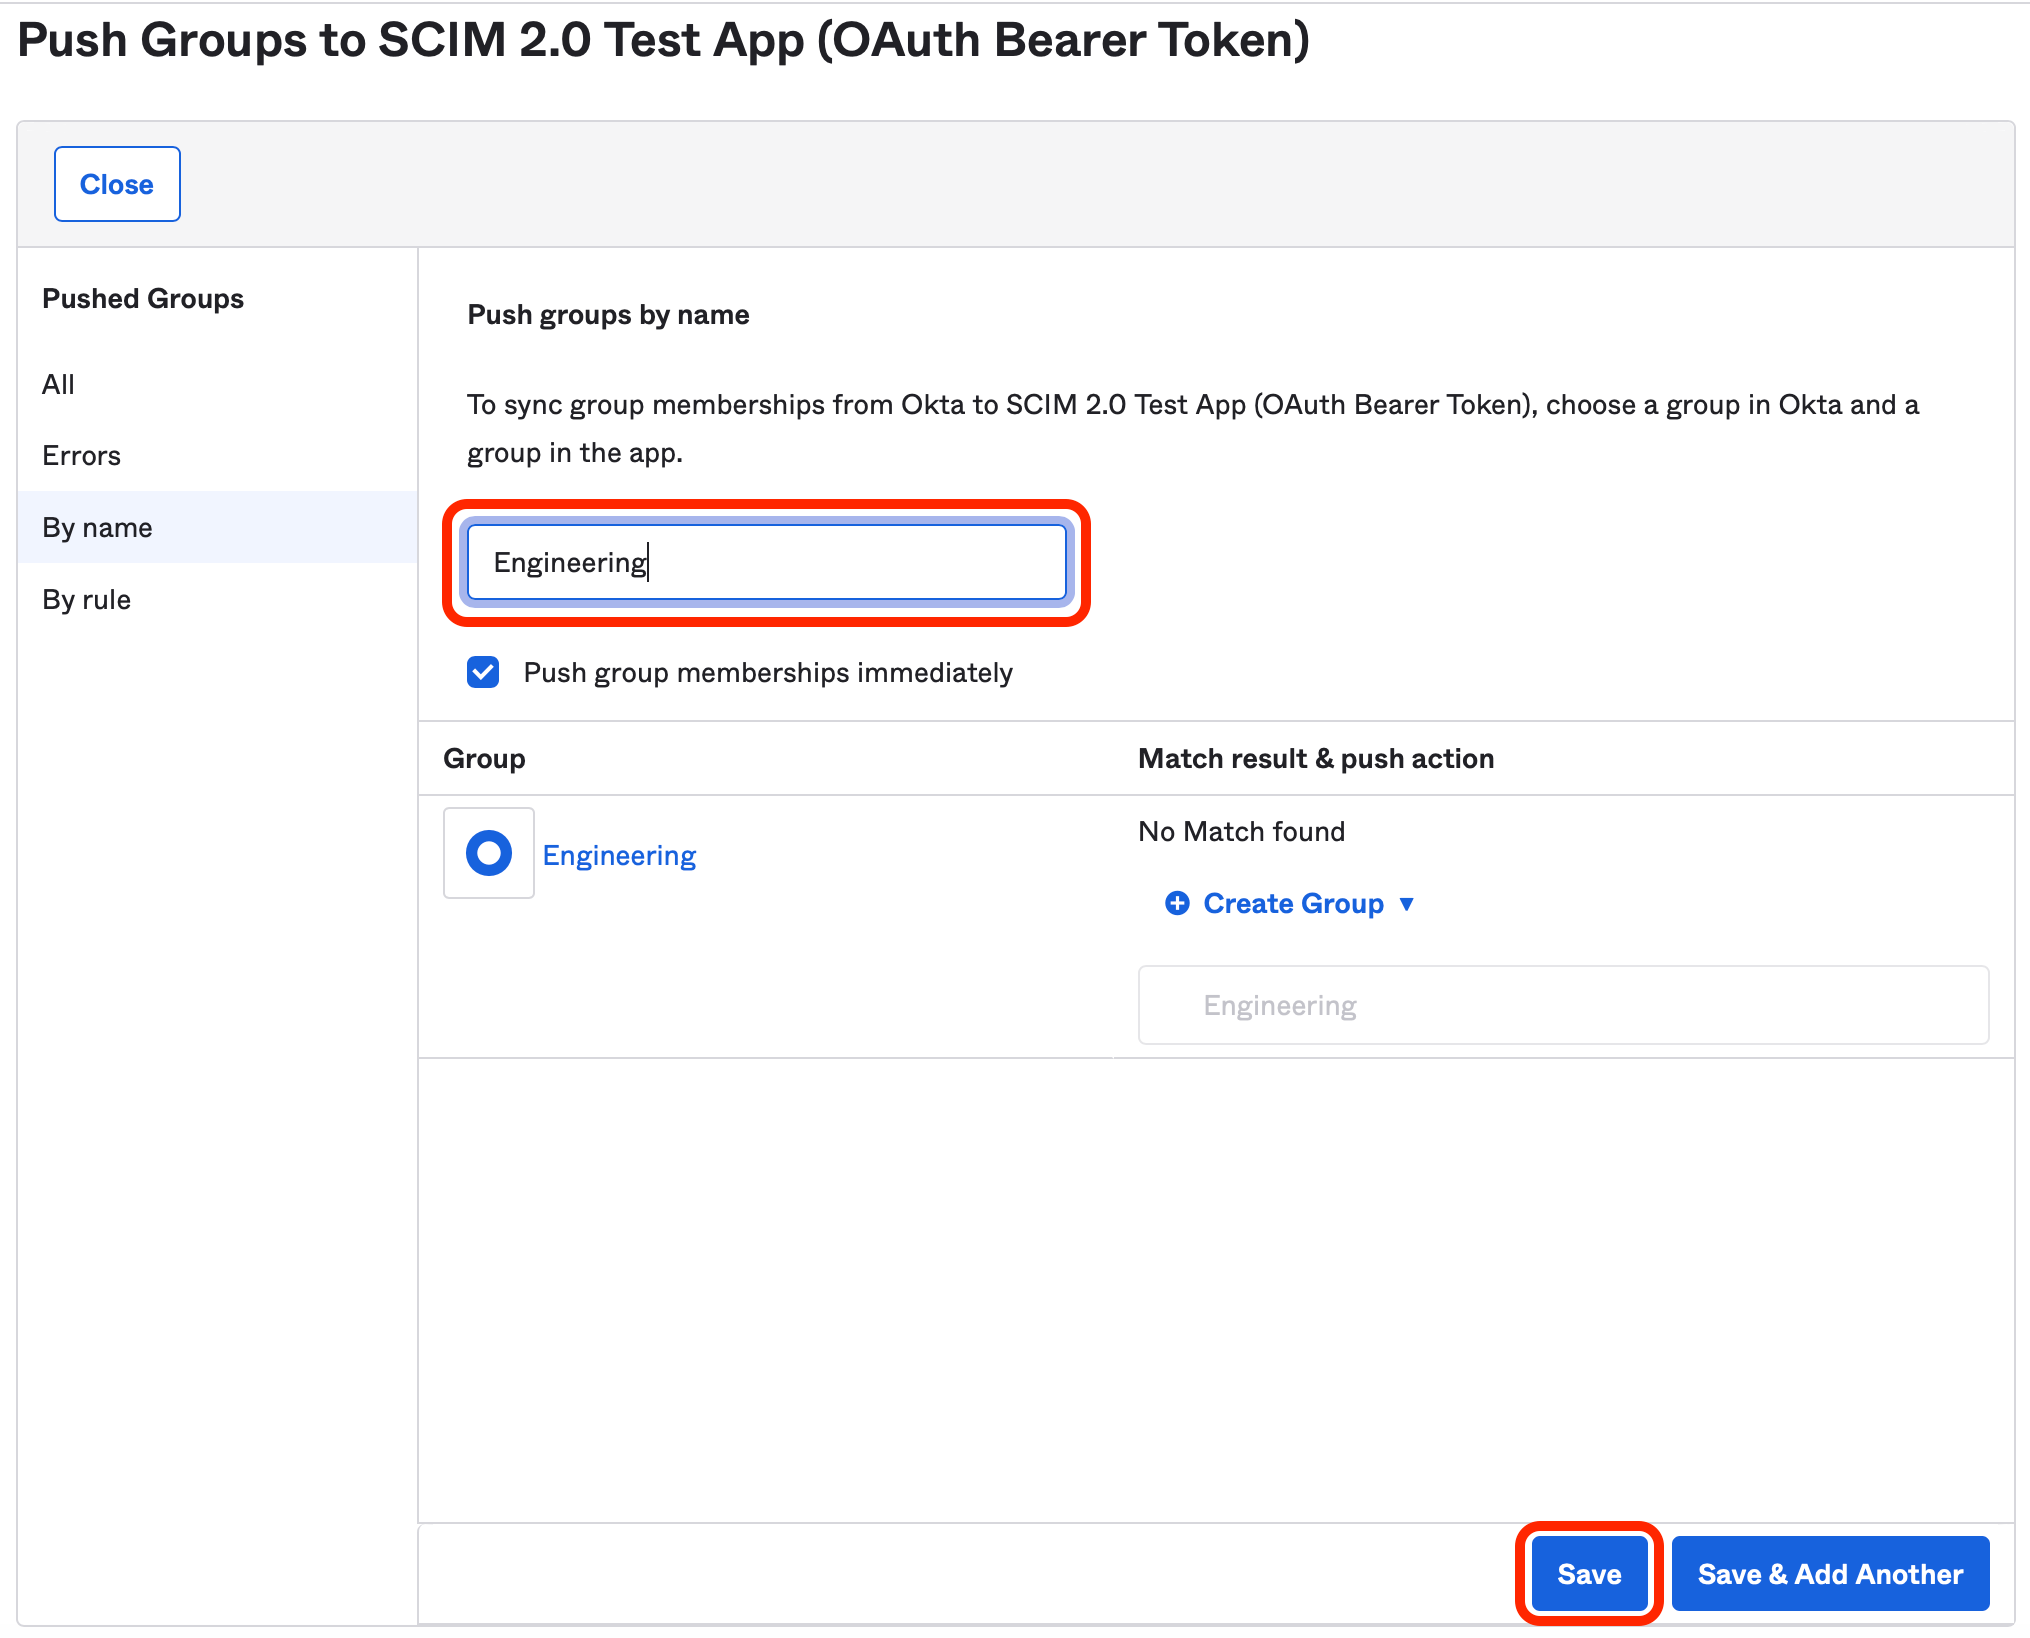Click the plus icon next to Create Group

point(1177,903)
